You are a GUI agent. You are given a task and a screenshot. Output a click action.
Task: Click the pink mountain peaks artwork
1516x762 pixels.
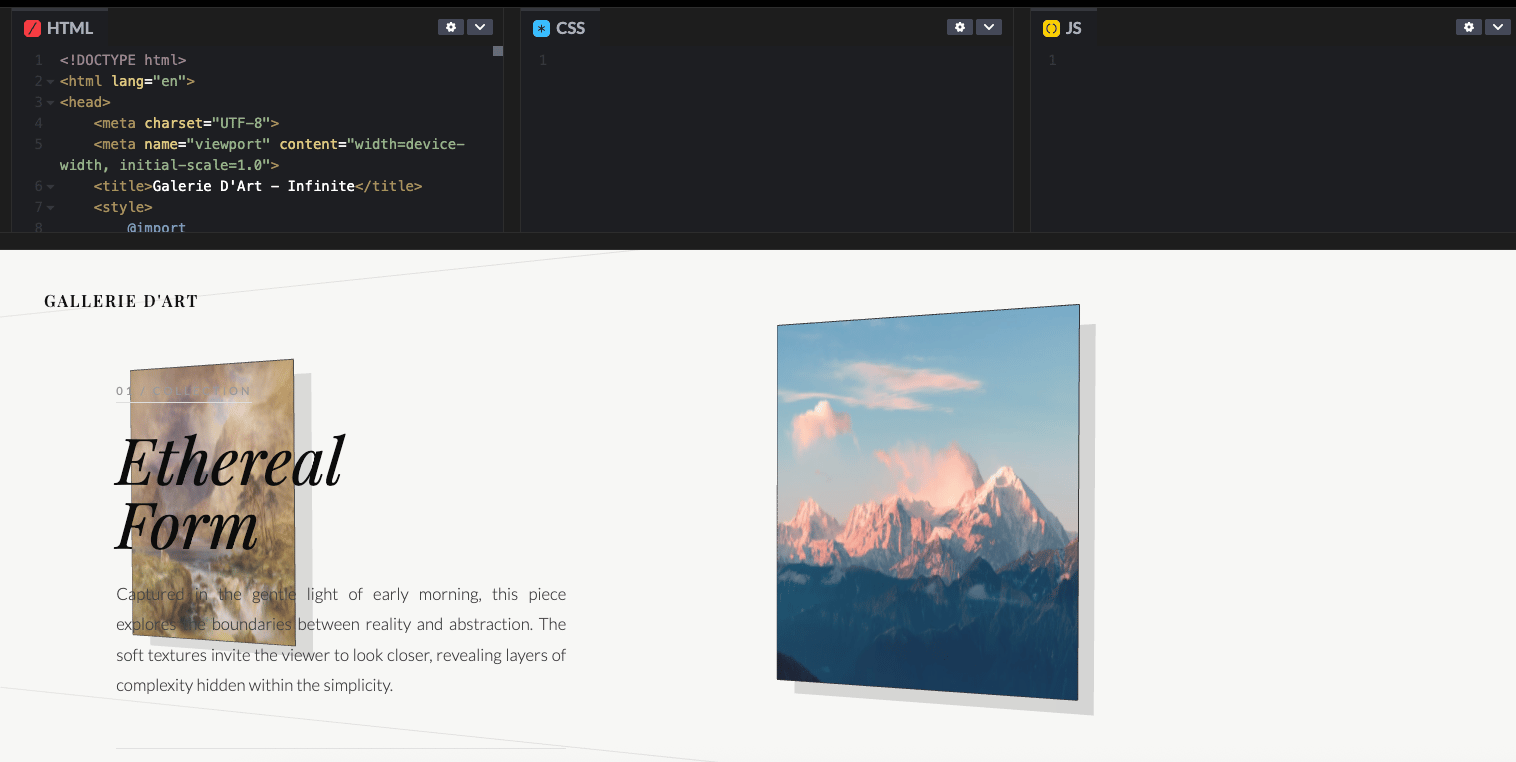point(928,502)
